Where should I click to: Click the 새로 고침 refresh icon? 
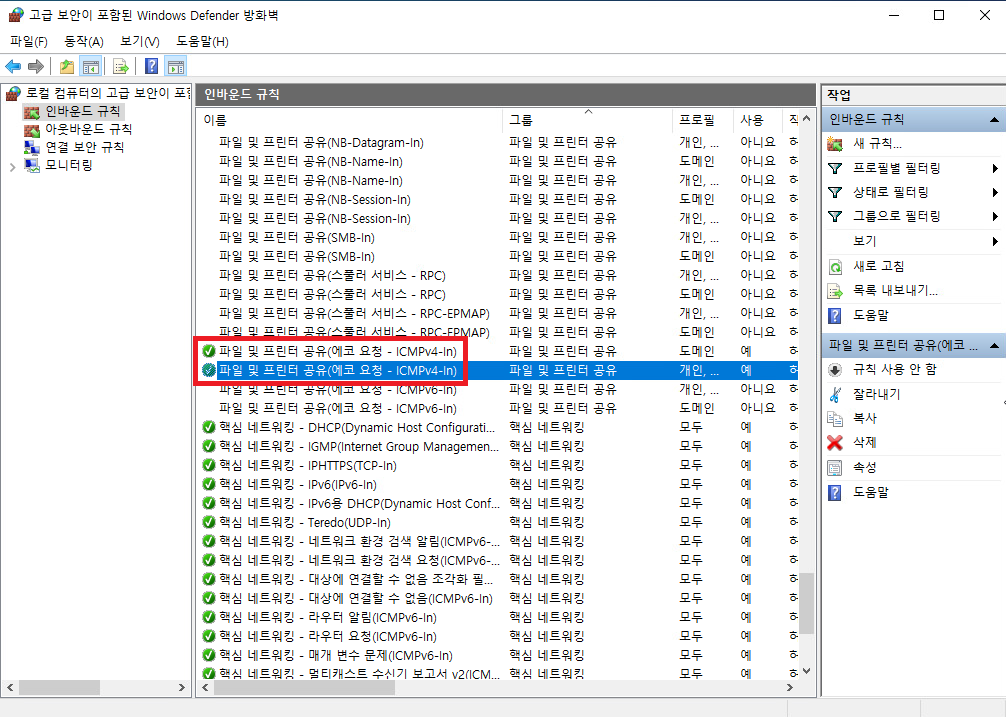[835, 267]
